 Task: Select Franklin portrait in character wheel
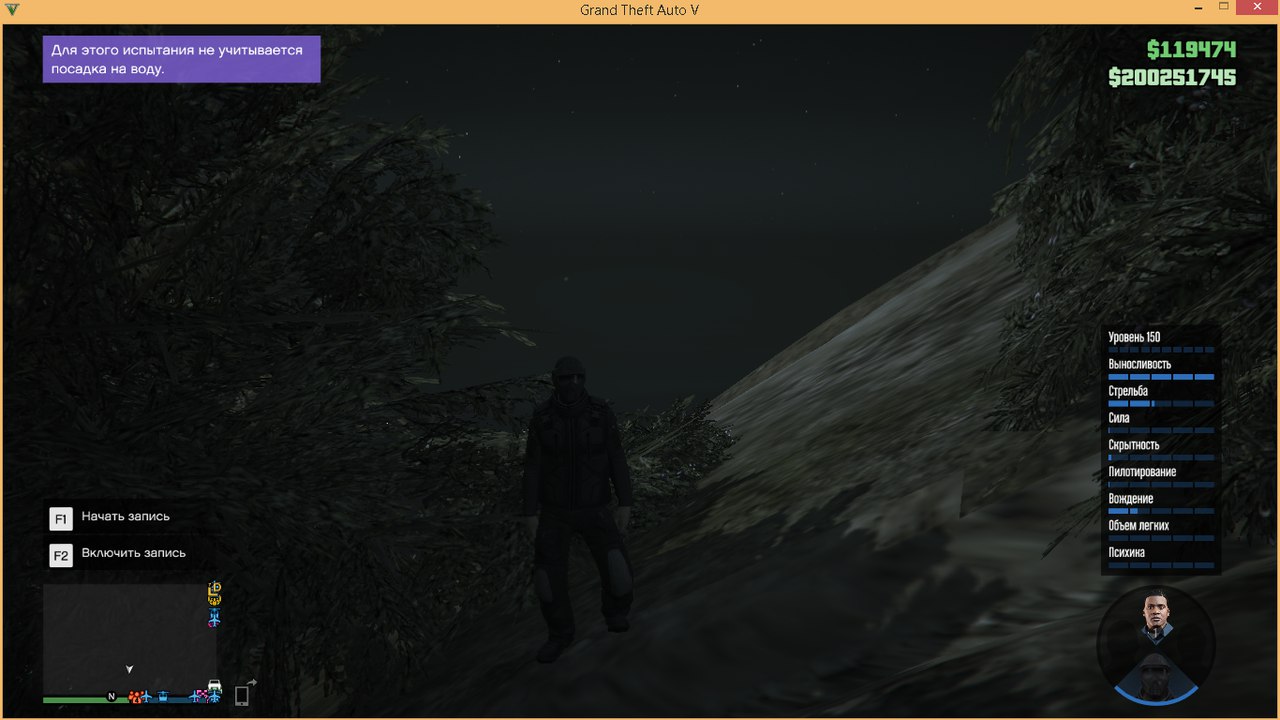(x=1156, y=618)
